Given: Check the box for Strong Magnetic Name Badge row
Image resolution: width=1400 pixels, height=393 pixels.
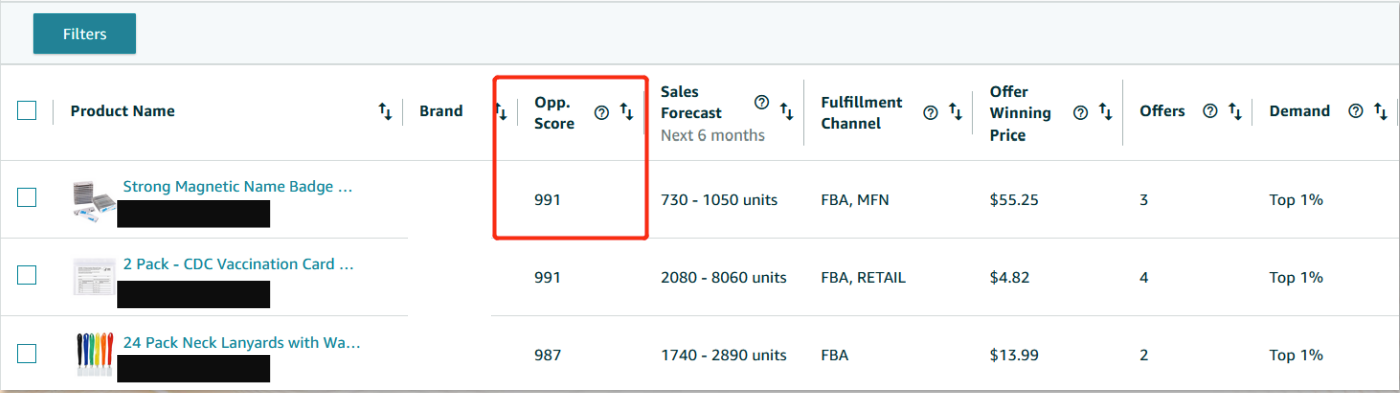Looking at the screenshot, I should point(27,198).
